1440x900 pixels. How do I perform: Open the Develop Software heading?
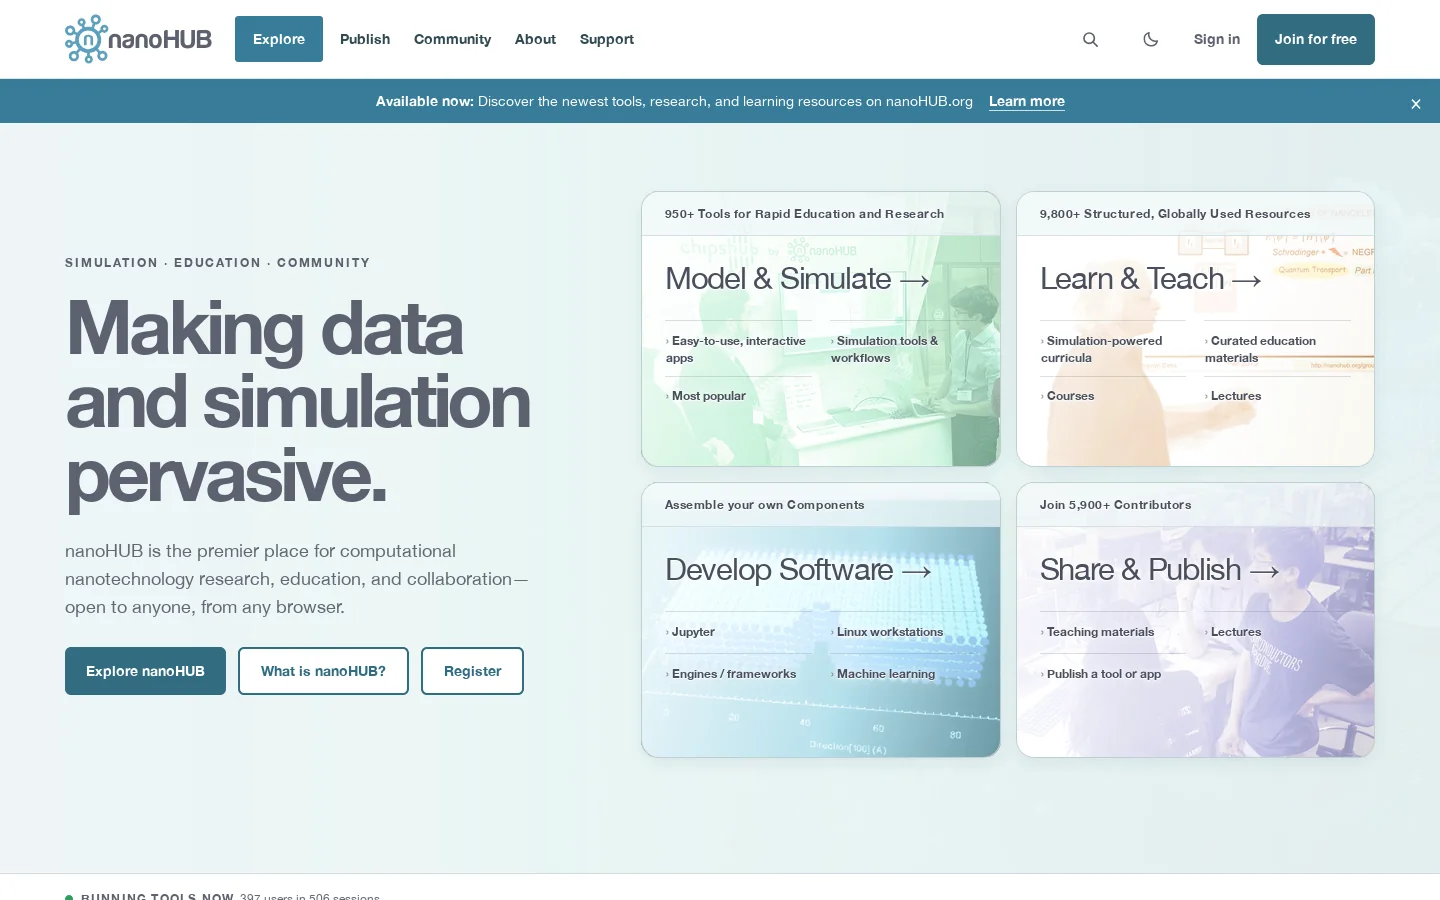pos(798,570)
